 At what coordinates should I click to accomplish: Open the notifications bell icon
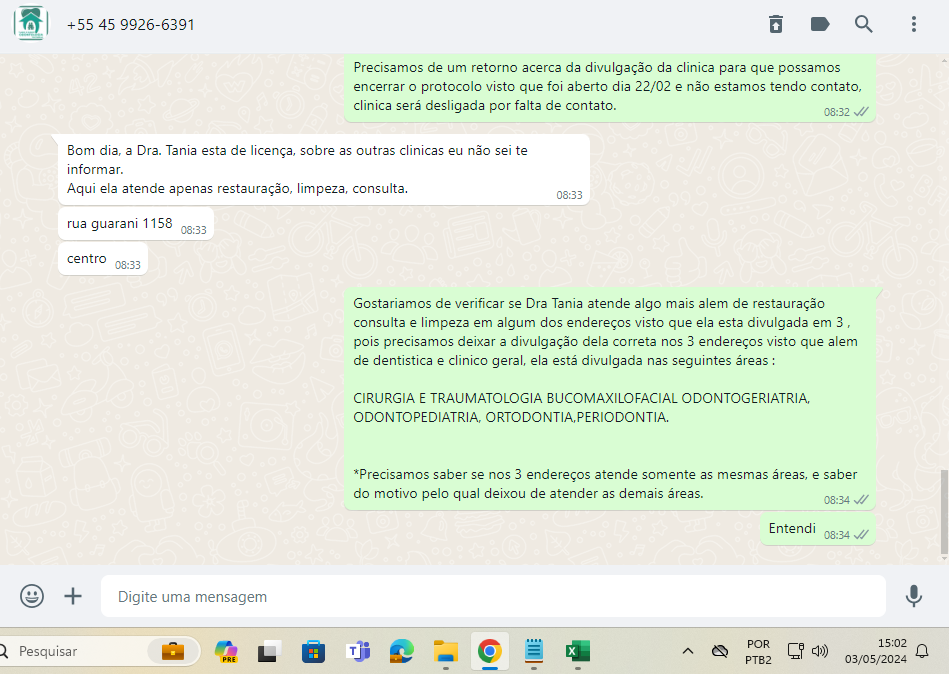pyautogui.click(x=922, y=651)
